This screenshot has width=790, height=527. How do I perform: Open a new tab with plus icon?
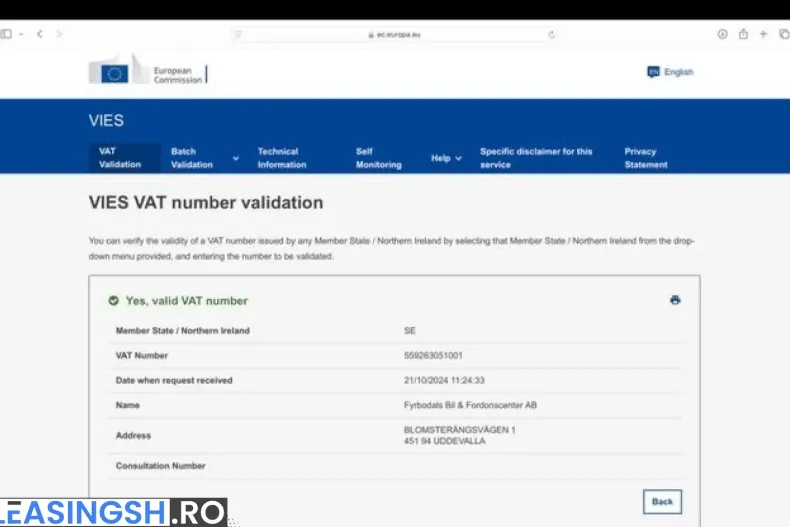(763, 34)
